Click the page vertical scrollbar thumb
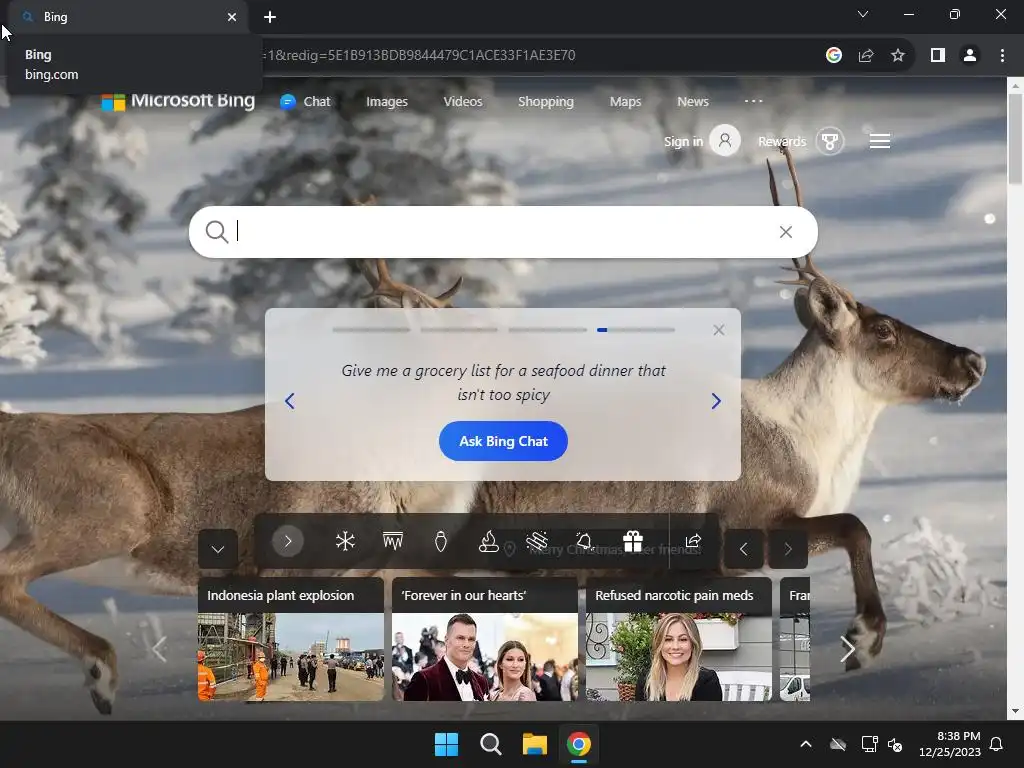The width and height of the screenshot is (1024, 768). coord(1015,138)
